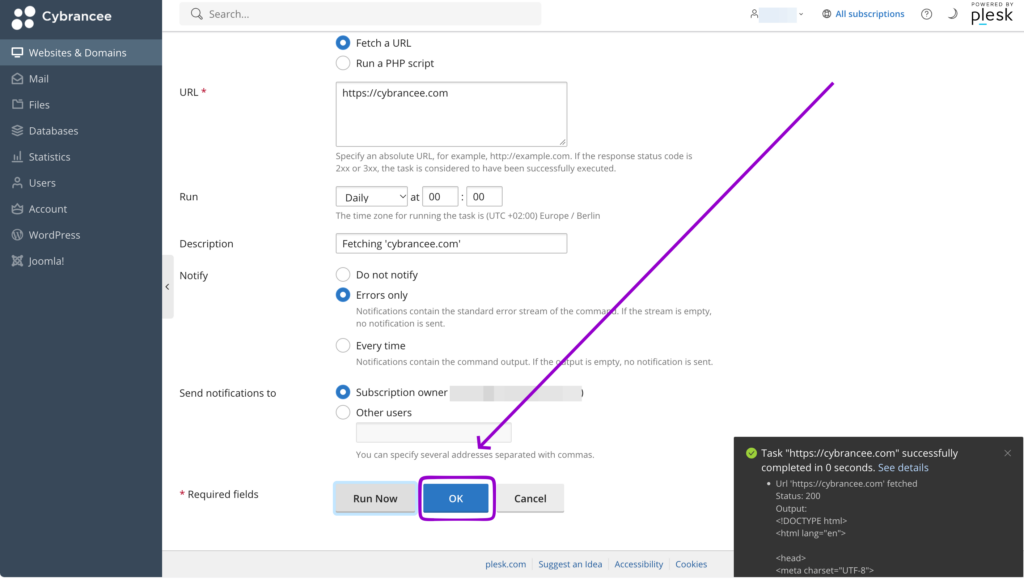Select Other users as recipient
The height and width of the screenshot is (580, 1024).
click(343, 412)
